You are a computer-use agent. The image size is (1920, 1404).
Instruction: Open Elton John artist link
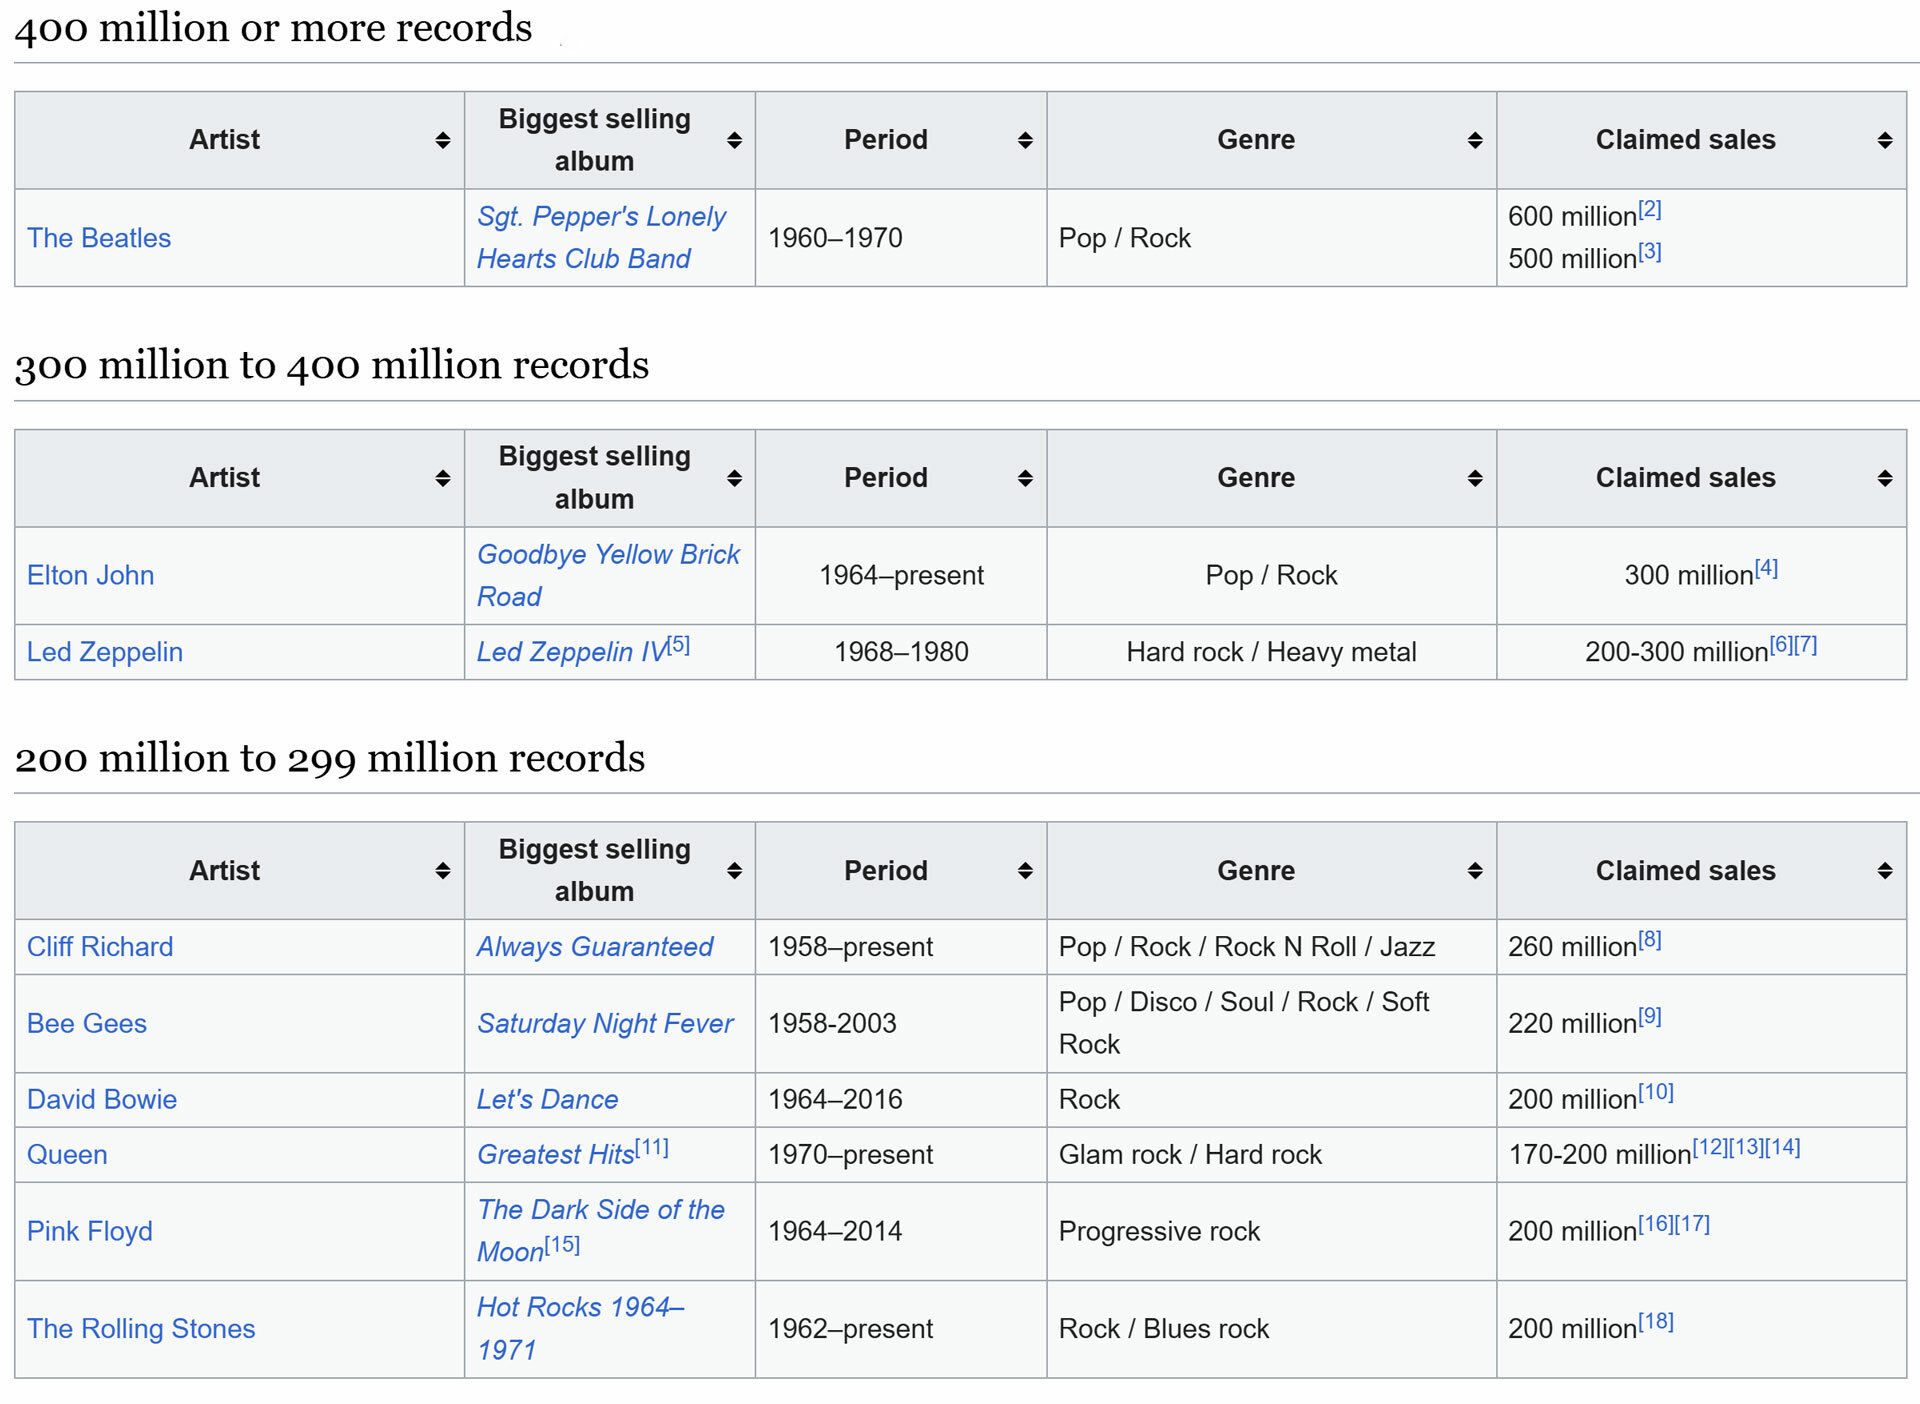click(x=90, y=575)
